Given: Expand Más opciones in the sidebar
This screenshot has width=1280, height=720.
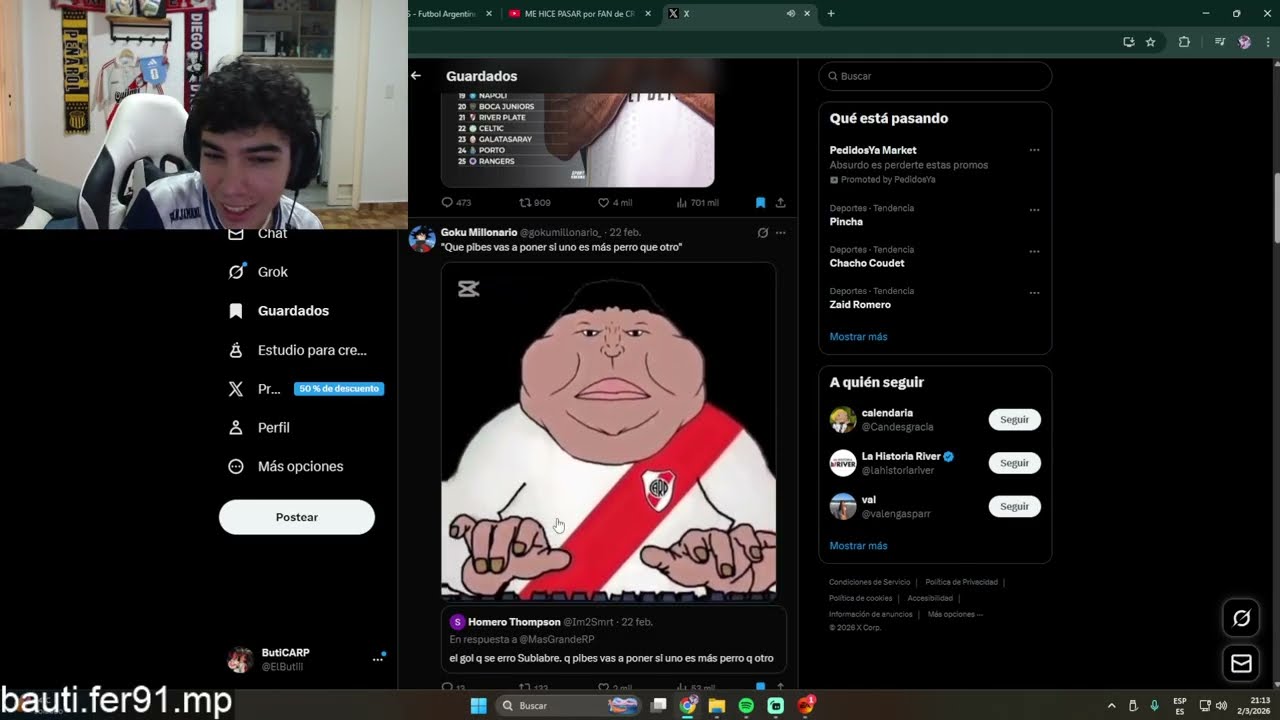Looking at the screenshot, I should pos(286,466).
